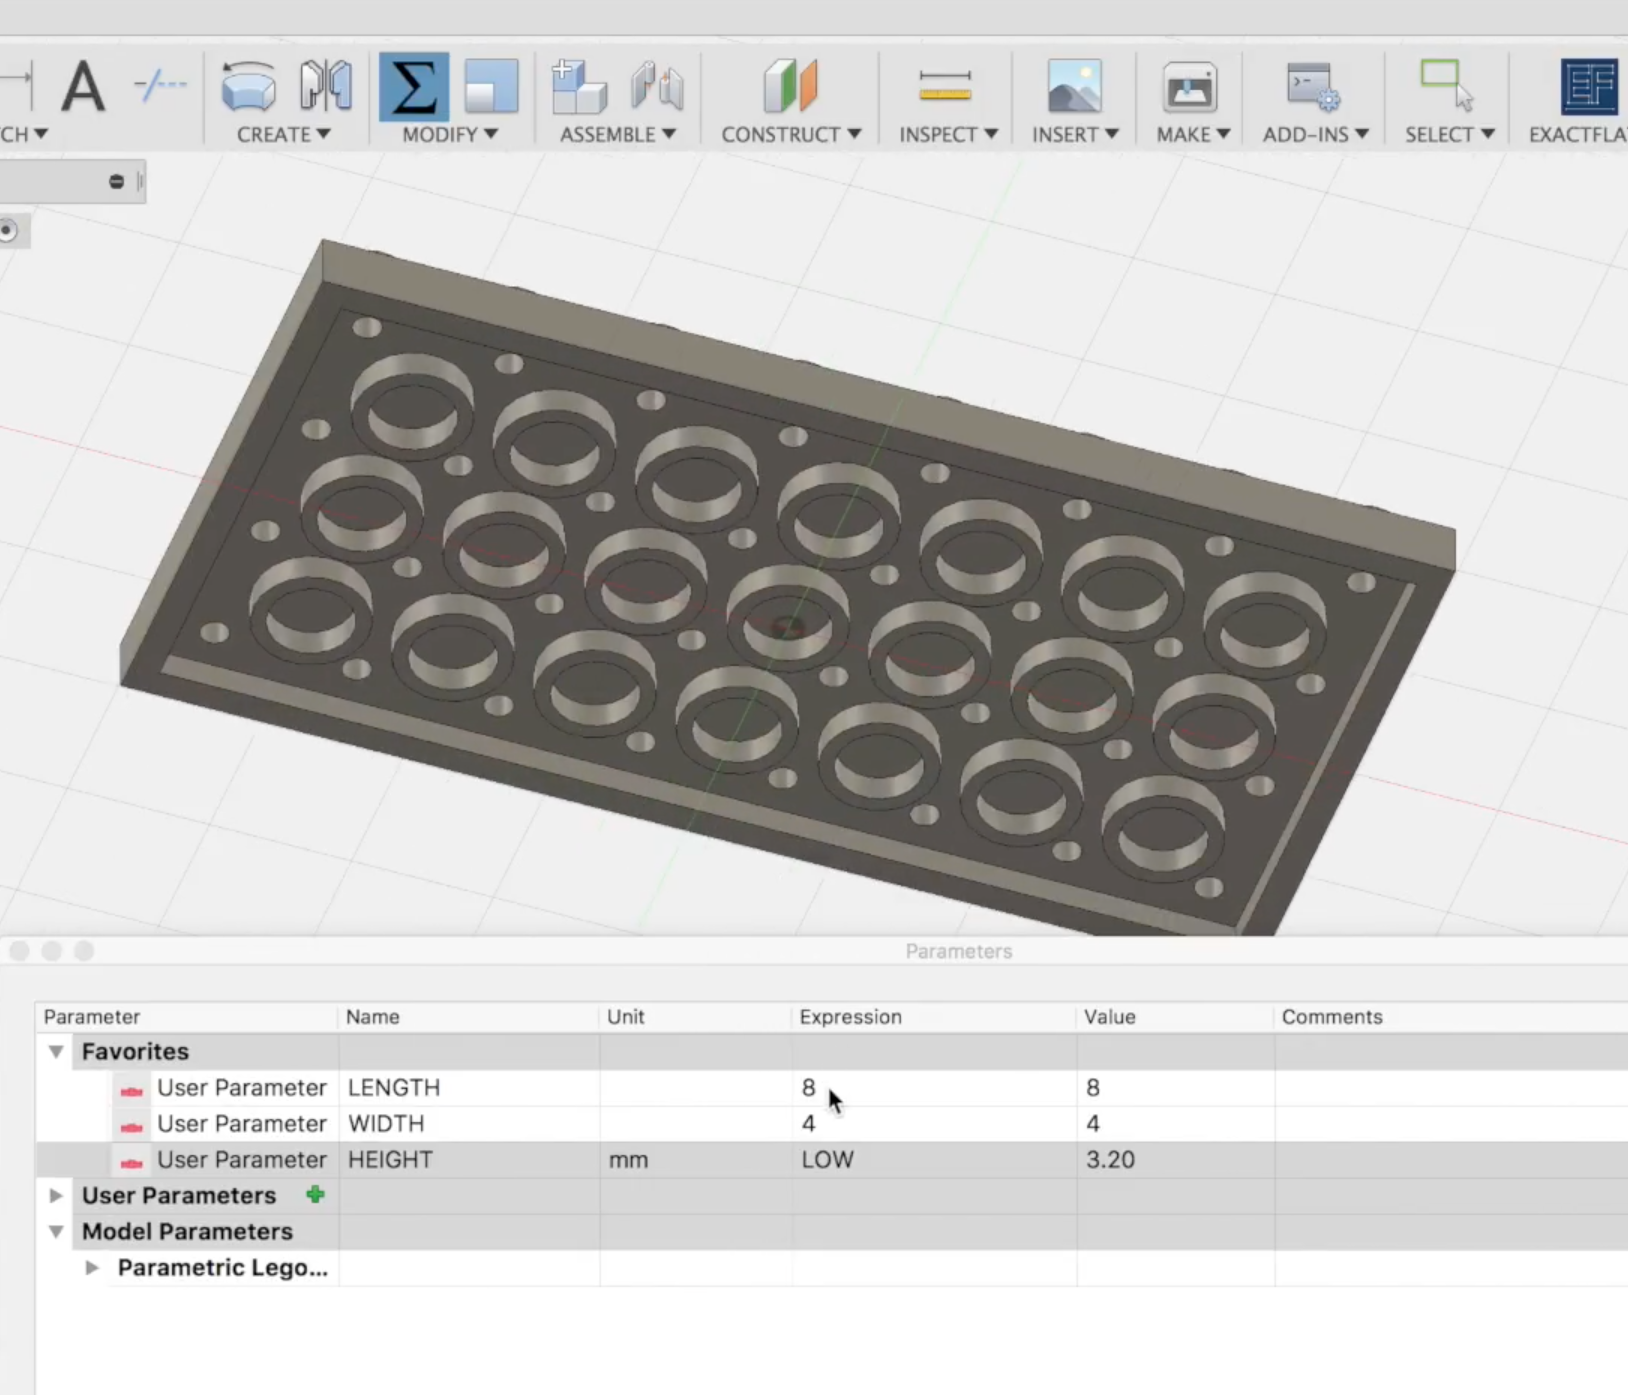
Task: Add a new user parameter with the plus
Action: (x=314, y=1194)
